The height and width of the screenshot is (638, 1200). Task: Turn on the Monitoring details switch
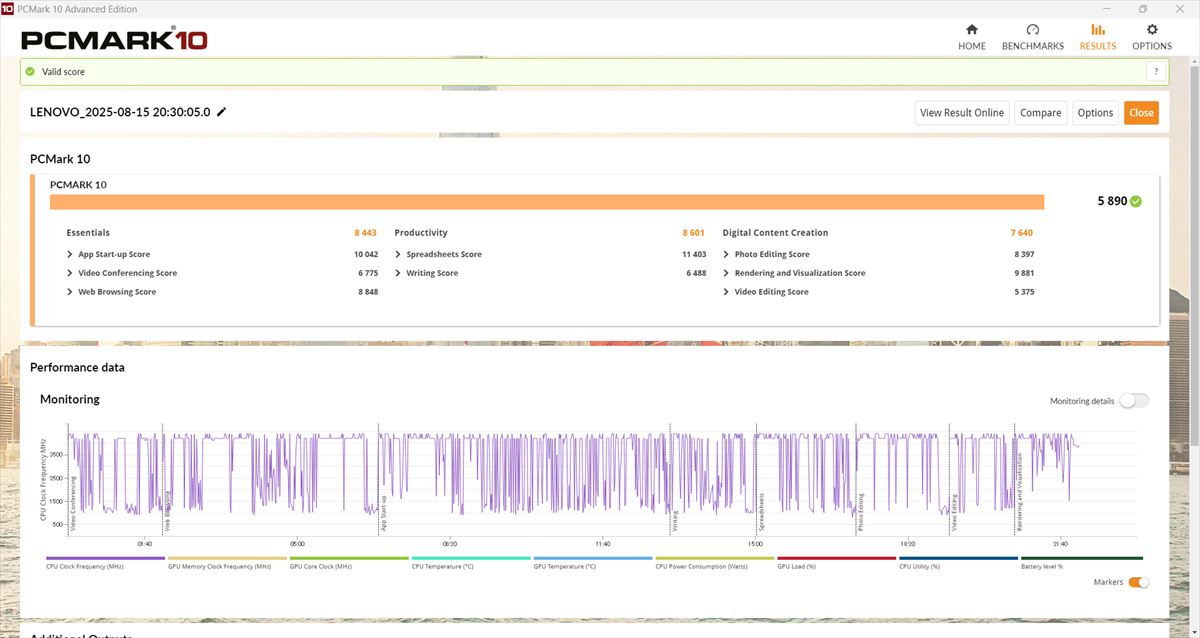[1134, 401]
